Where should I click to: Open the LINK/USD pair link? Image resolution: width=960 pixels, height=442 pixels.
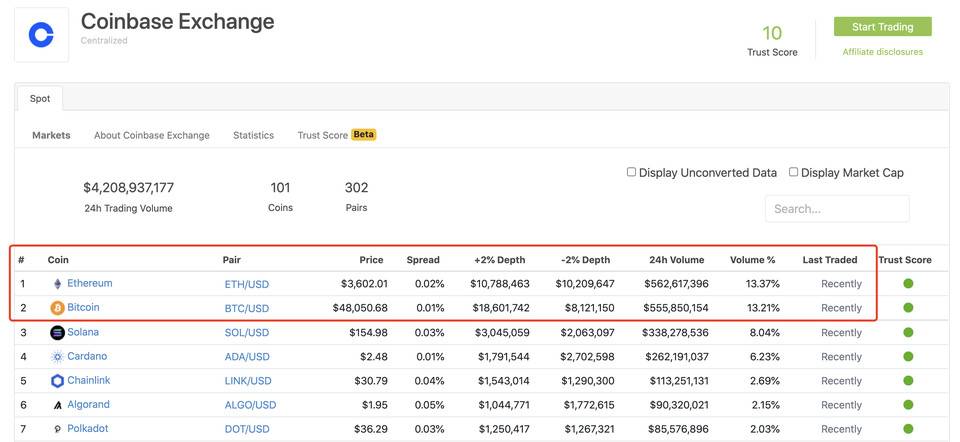point(248,381)
